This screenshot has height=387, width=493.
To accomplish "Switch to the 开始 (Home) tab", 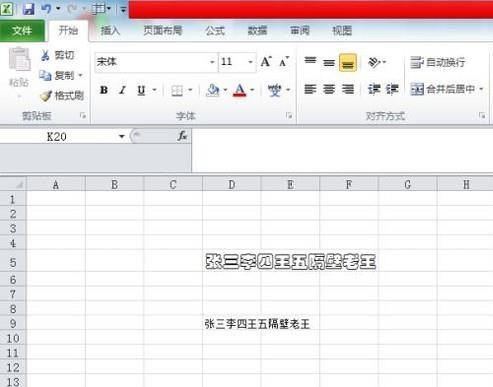I will tap(68, 31).
